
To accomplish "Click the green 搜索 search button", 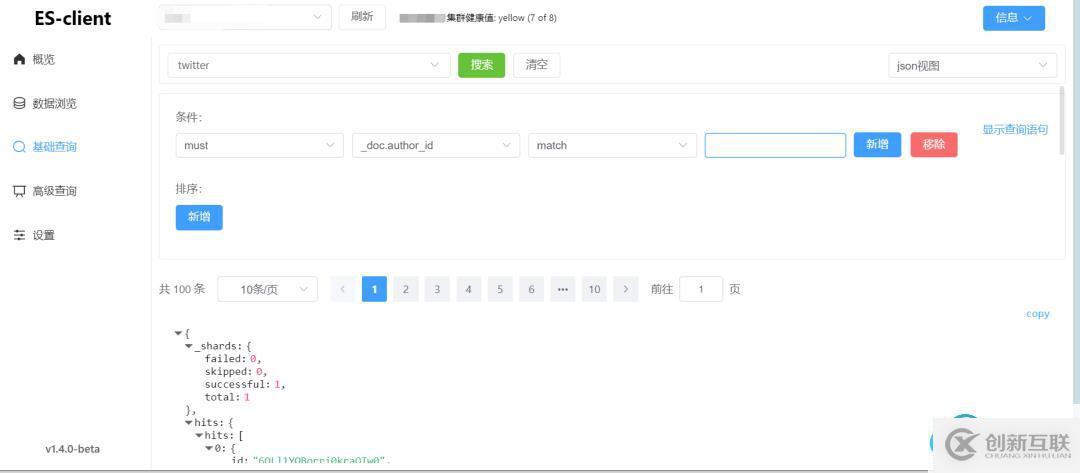I will [481, 65].
